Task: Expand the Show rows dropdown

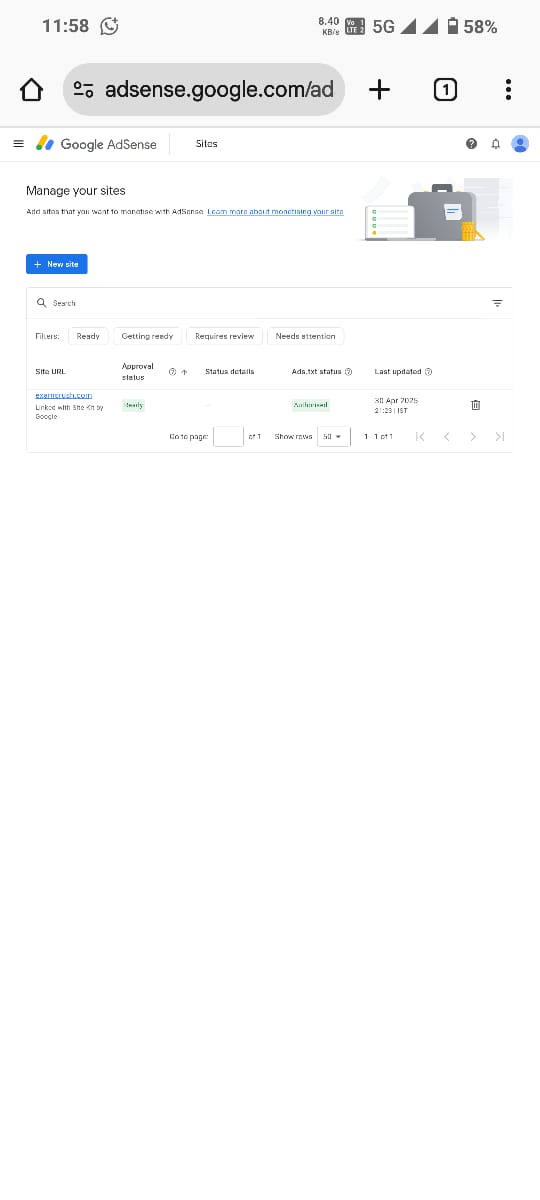Action: point(333,437)
